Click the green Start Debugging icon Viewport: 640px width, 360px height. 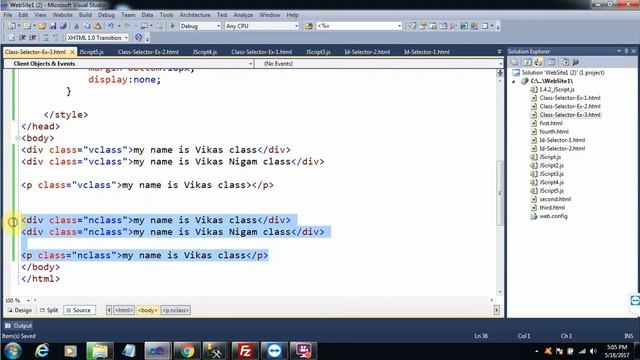point(173,26)
